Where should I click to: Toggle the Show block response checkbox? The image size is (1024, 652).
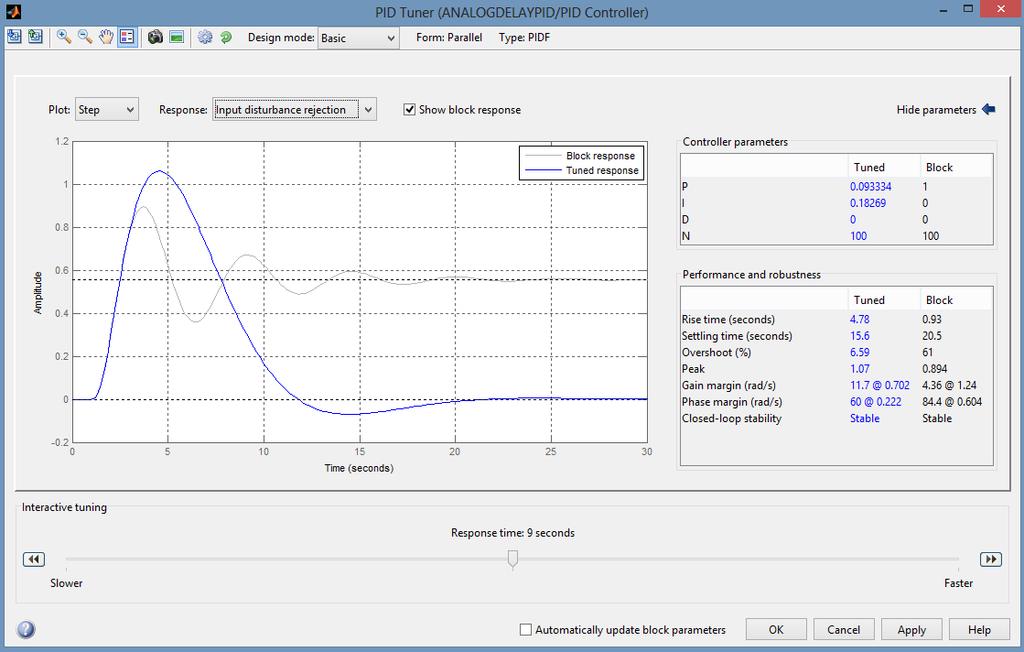(409, 109)
